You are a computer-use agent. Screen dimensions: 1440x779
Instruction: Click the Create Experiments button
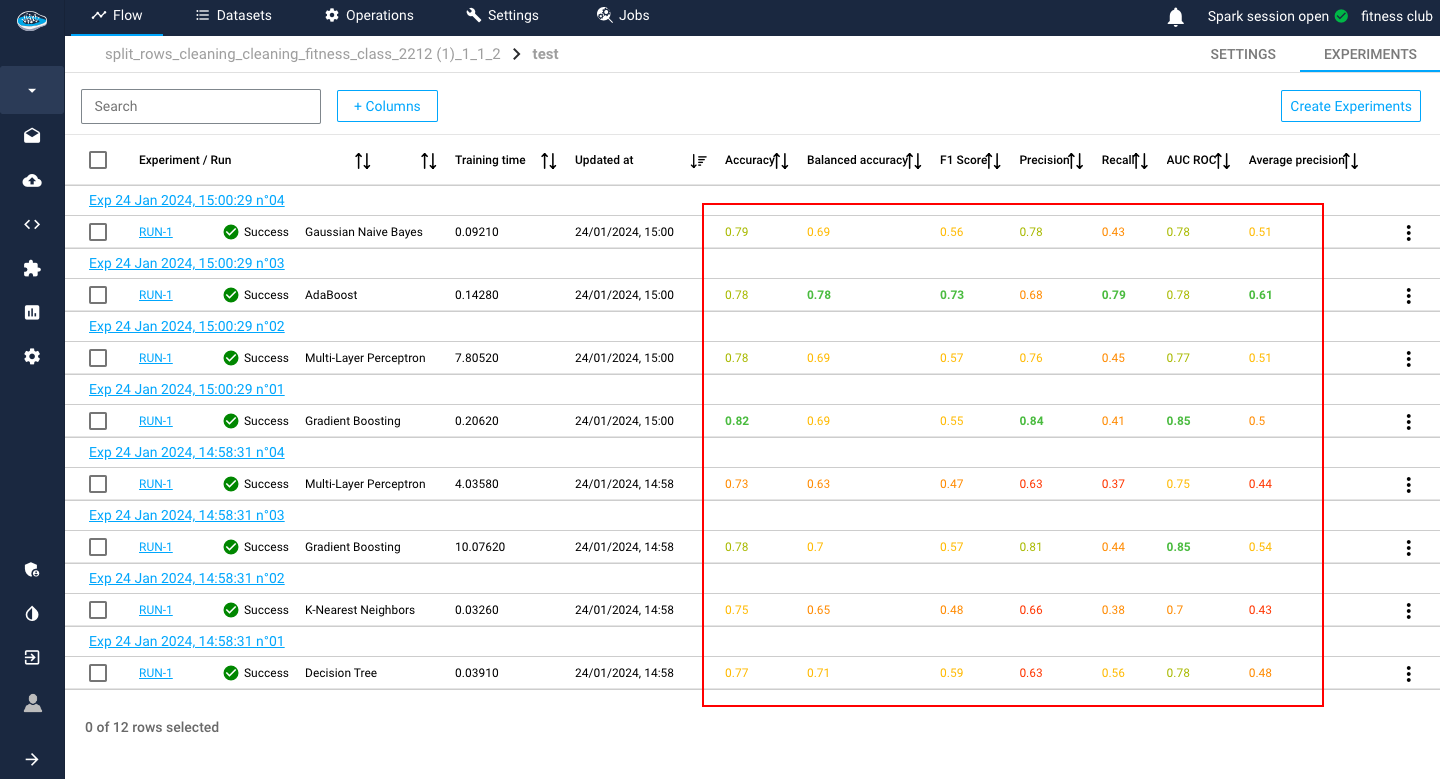pos(1350,106)
